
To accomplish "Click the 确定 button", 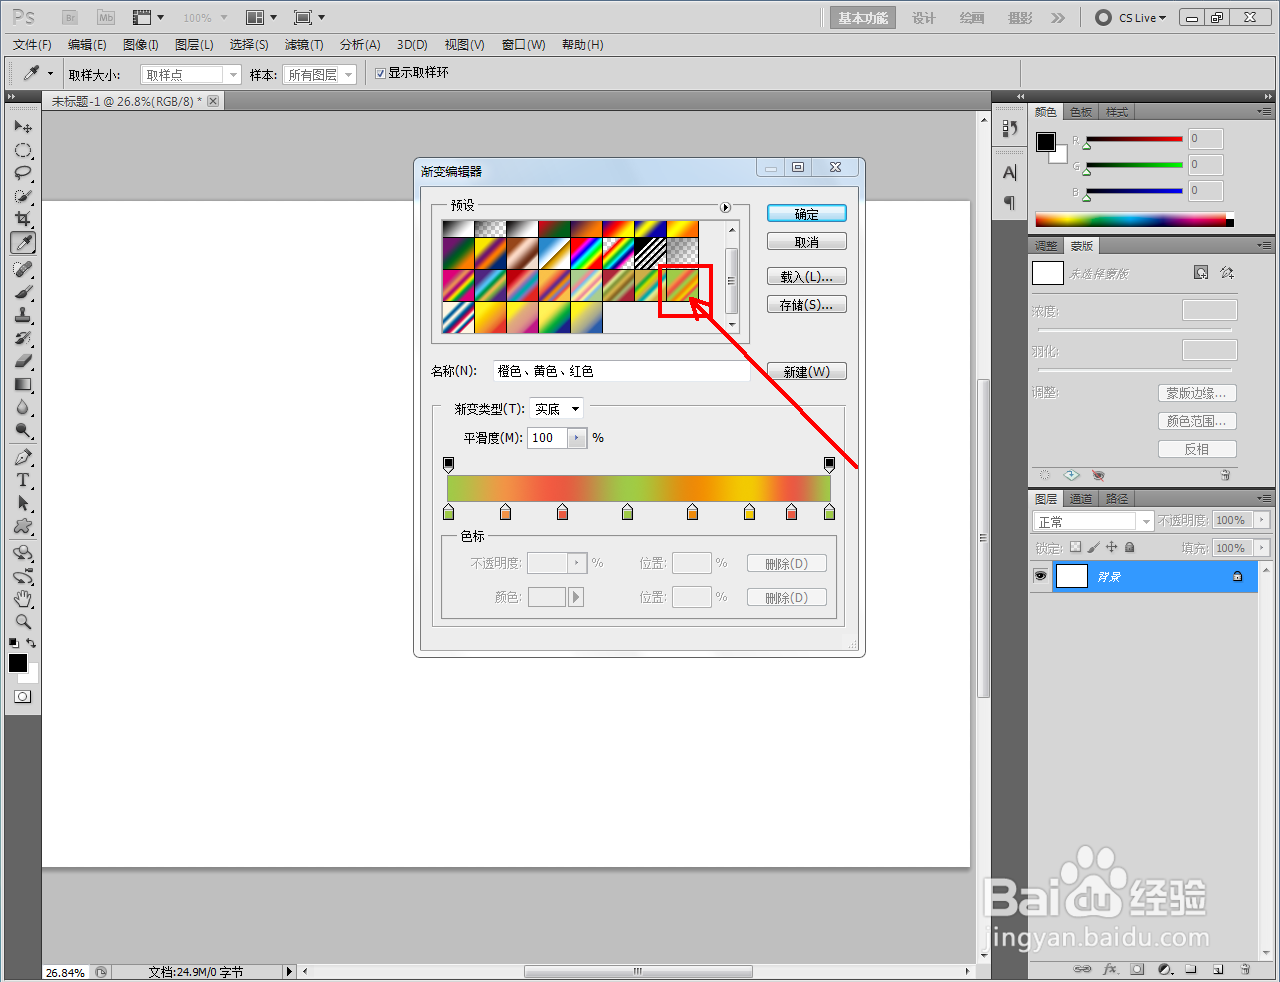I will 807,213.
